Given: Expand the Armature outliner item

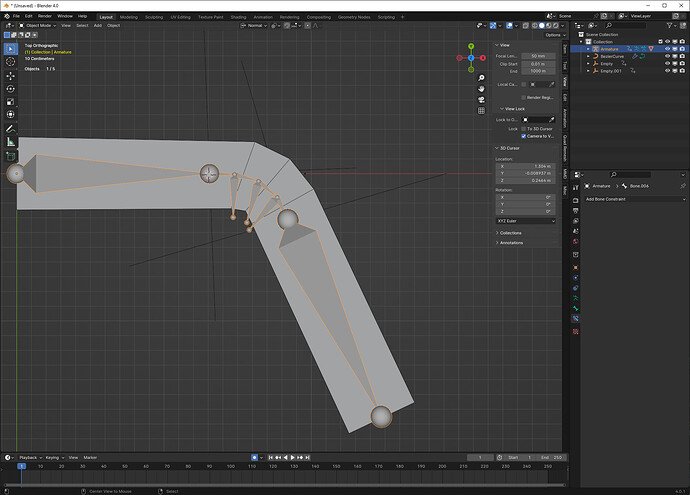Looking at the screenshot, I should point(588,49).
